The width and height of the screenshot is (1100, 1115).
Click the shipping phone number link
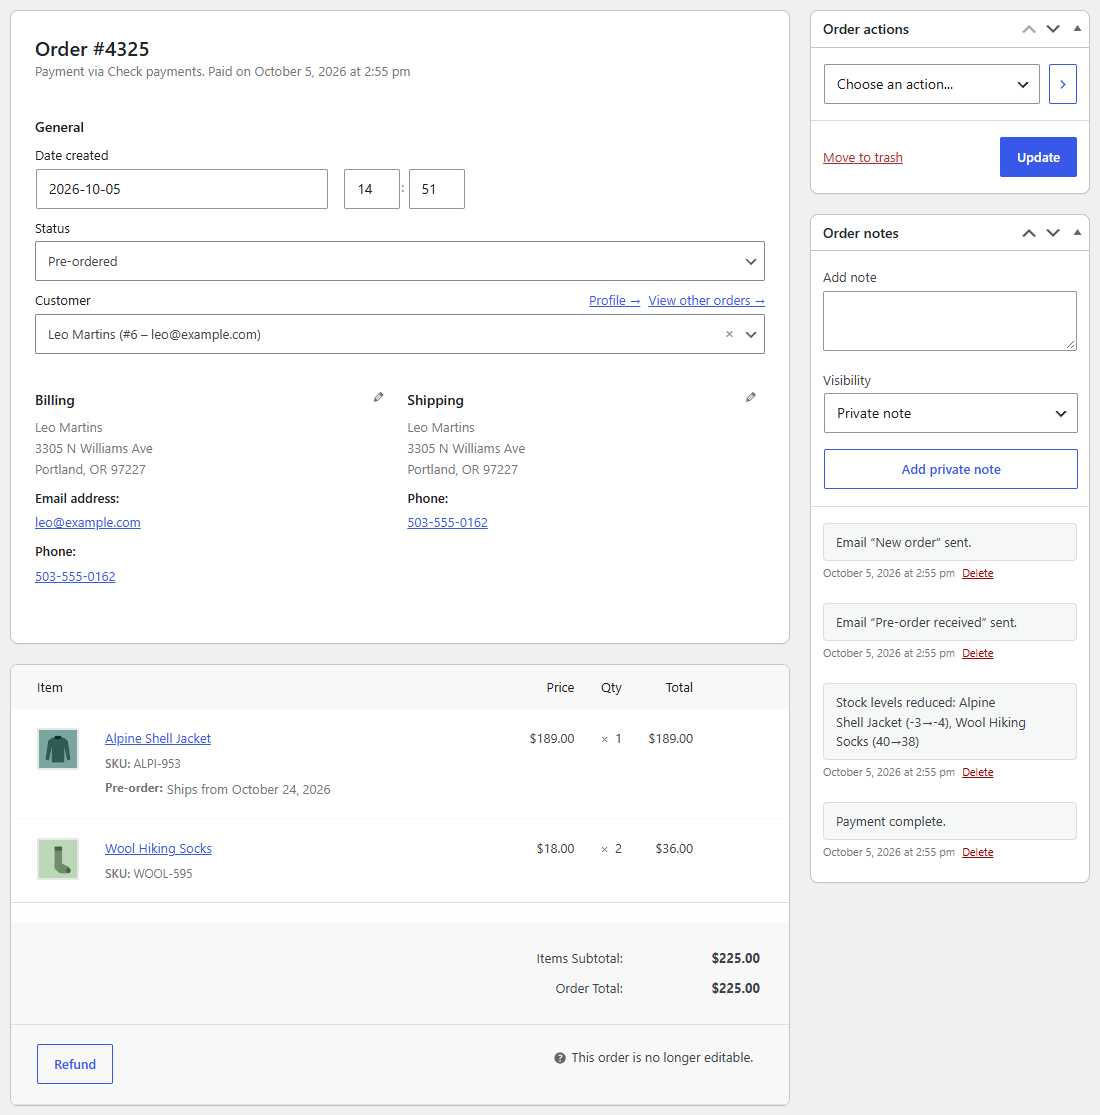(447, 523)
